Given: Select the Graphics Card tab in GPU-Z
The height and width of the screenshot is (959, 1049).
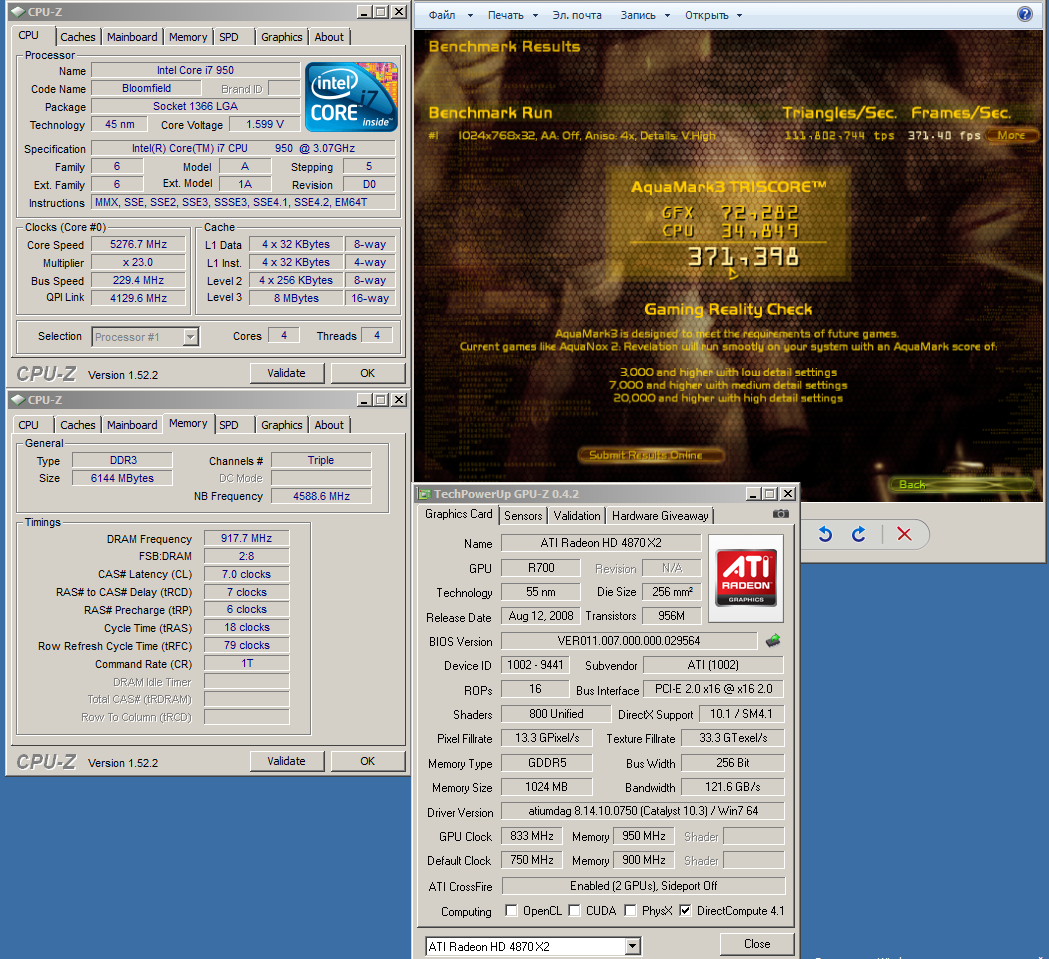Looking at the screenshot, I should point(458,514).
